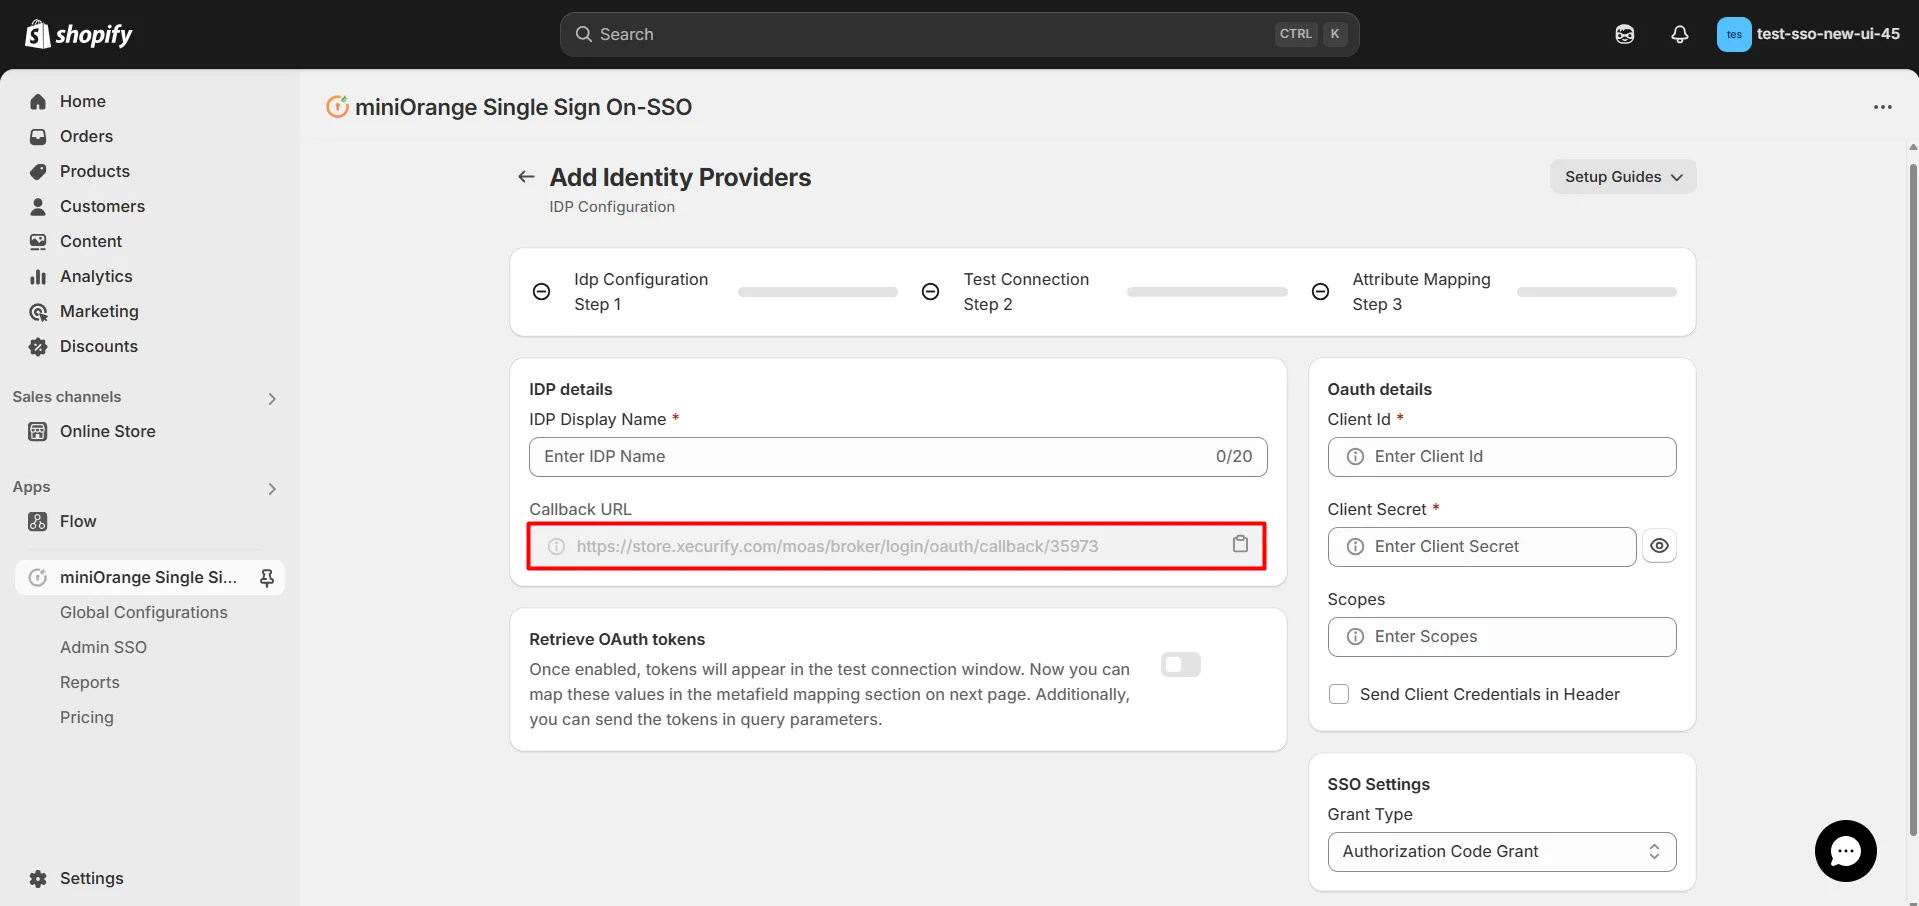This screenshot has width=1919, height=906.
Task: Open the Setup Guides dropdown
Action: 1623,177
